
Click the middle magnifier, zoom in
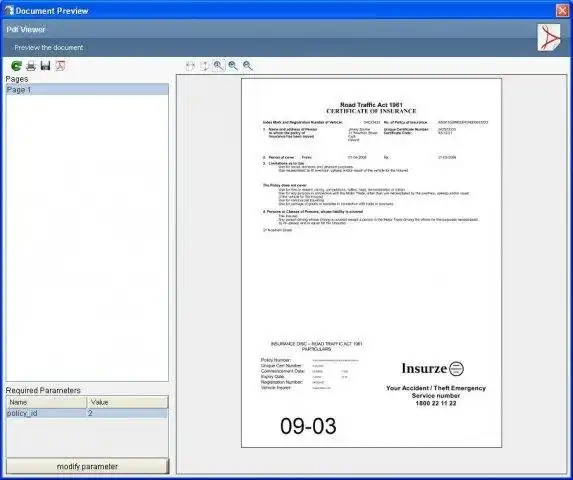(x=233, y=66)
